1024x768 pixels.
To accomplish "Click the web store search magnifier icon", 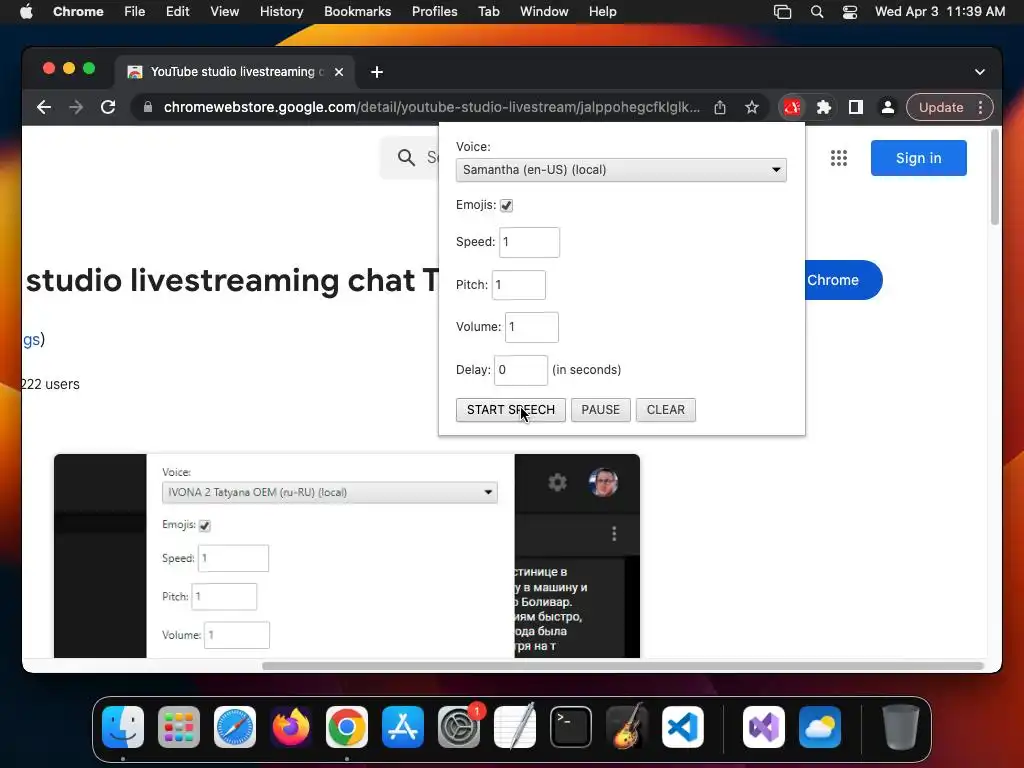I will [406, 157].
